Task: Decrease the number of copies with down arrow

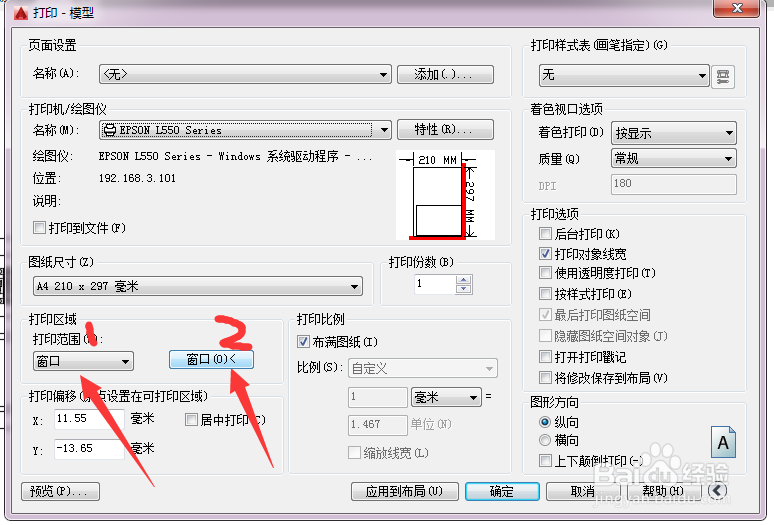Action: tap(463, 289)
